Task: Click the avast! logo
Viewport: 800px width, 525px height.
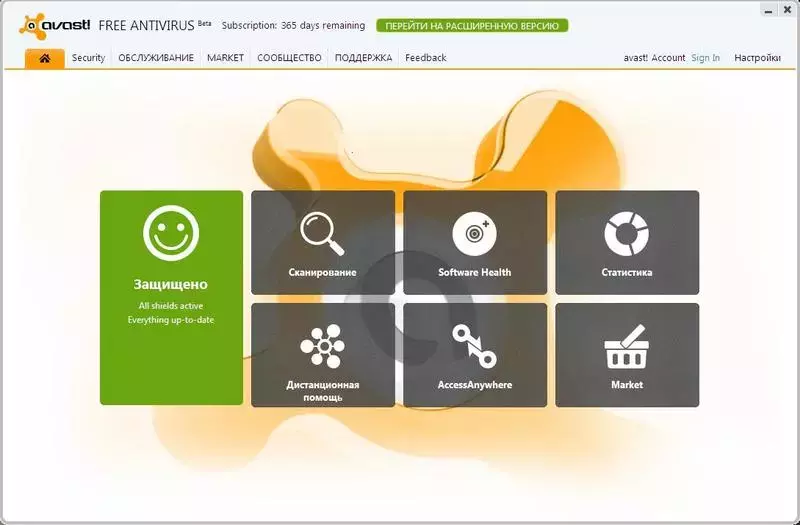Action: click(55, 26)
